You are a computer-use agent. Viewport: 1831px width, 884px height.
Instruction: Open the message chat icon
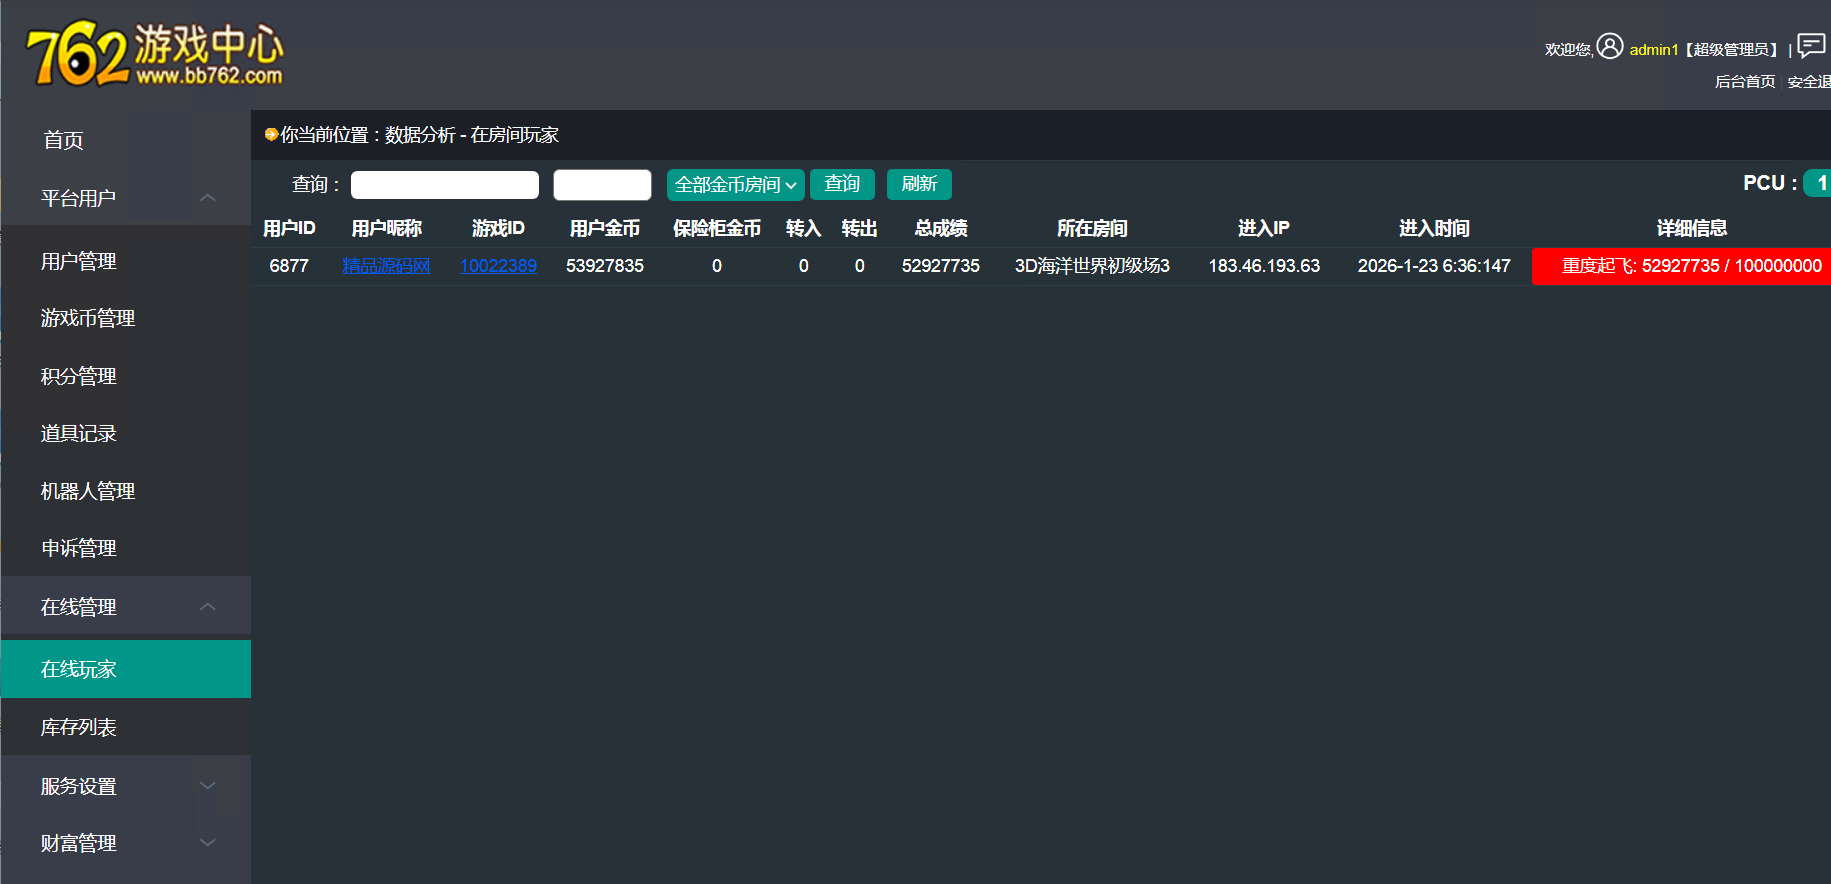click(1811, 46)
